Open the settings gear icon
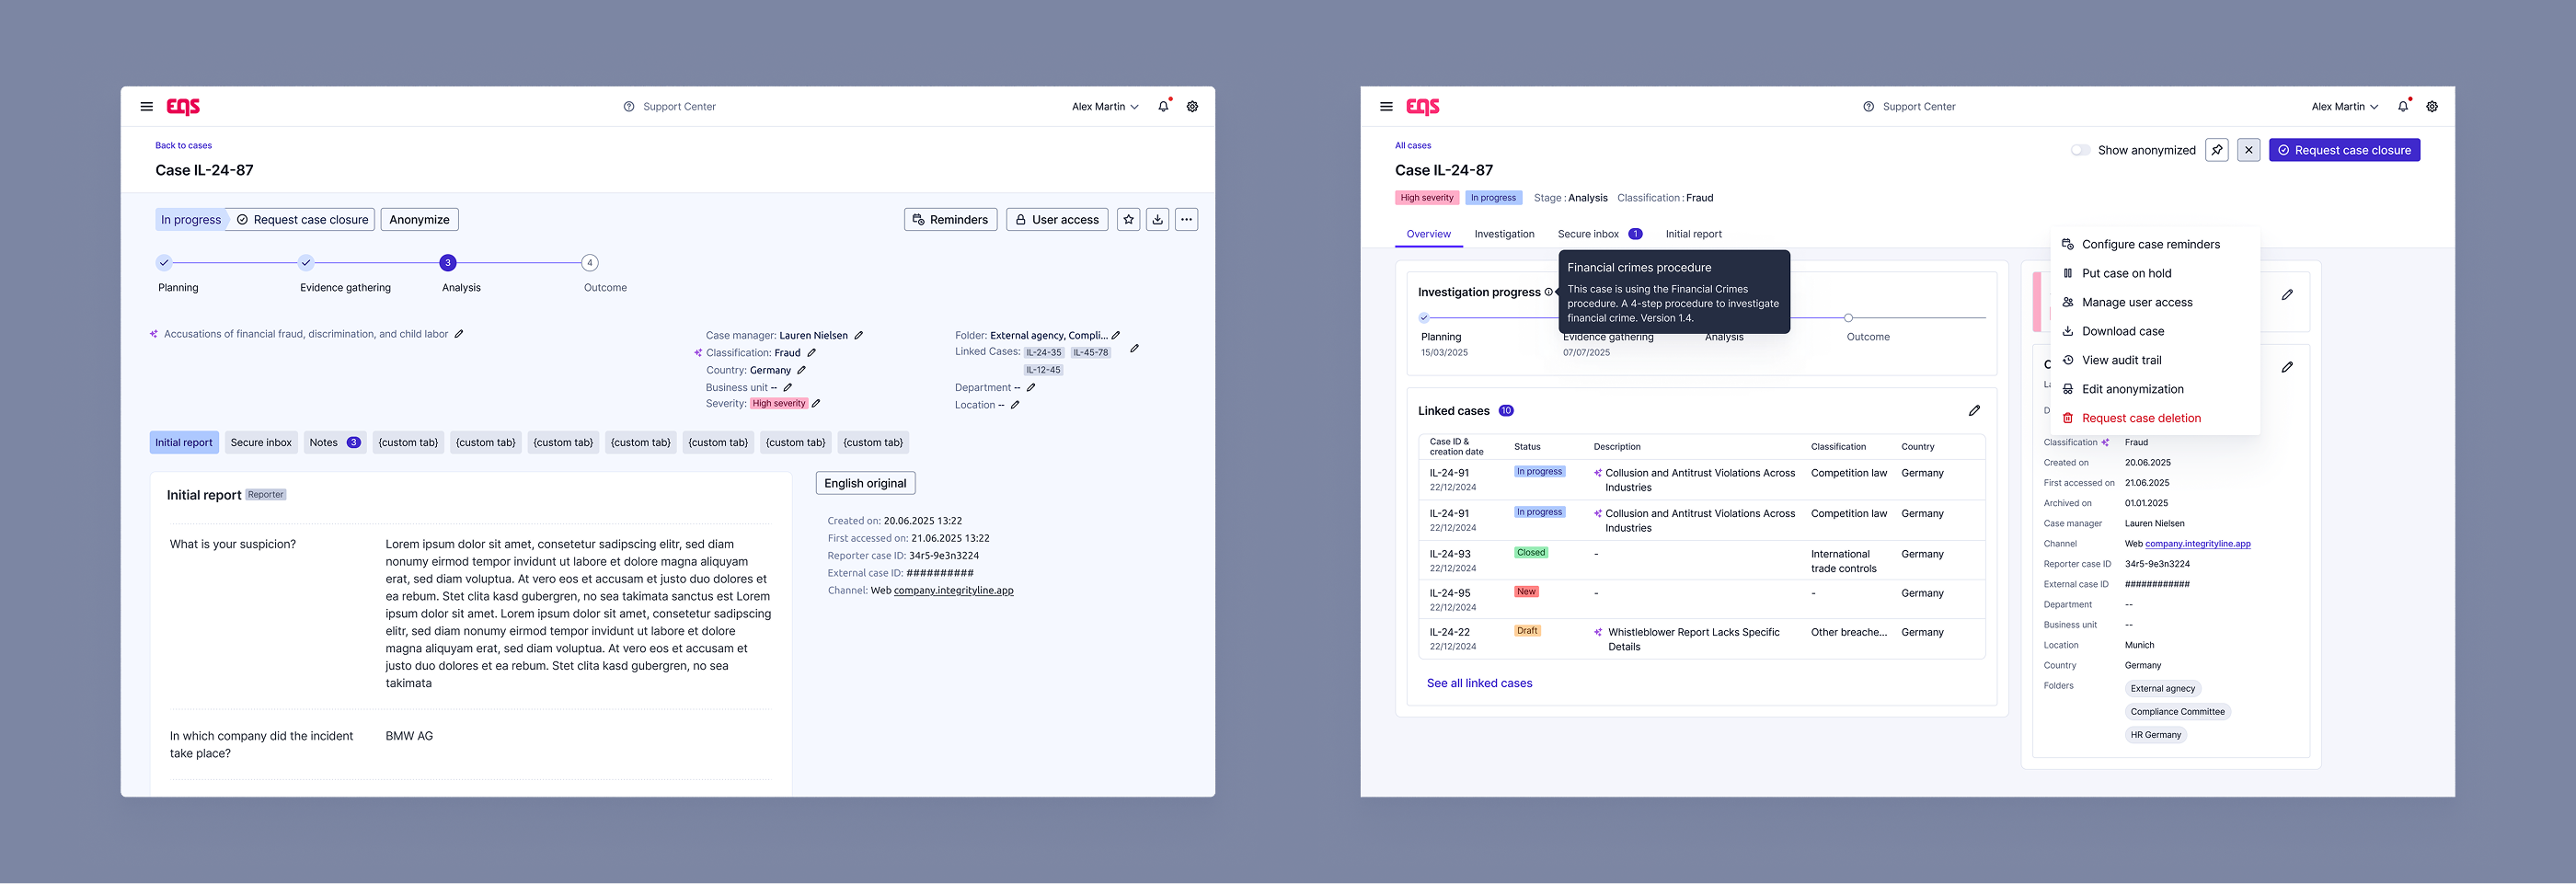Image resolution: width=2576 pixels, height=884 pixels. 1192,106
